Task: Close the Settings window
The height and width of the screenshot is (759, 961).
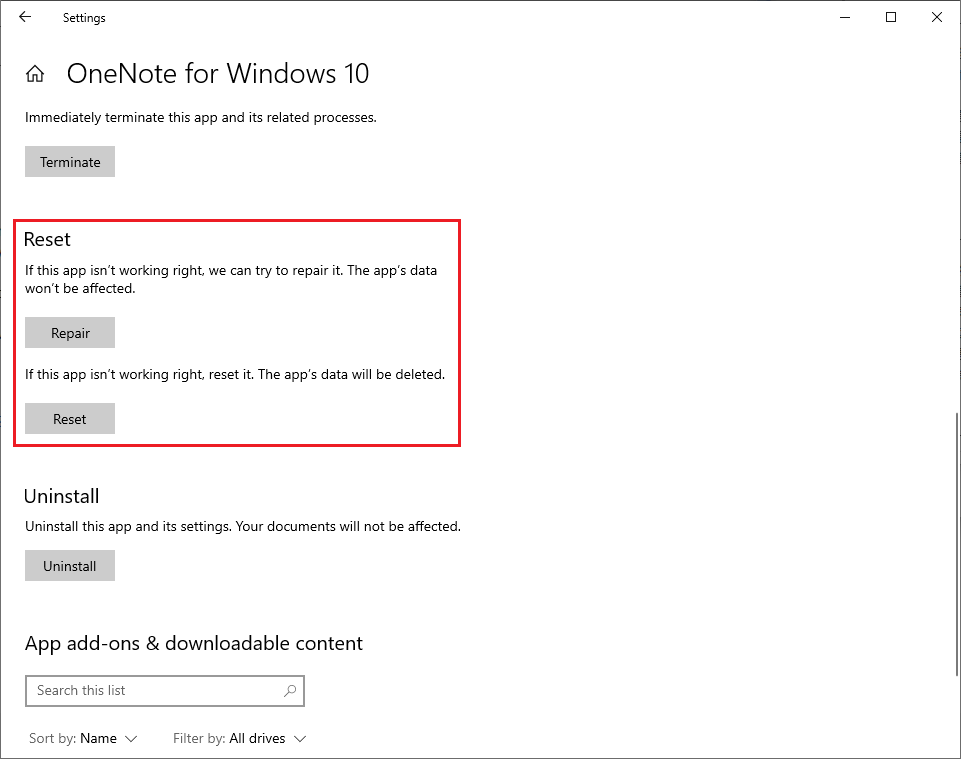Action: [936, 17]
